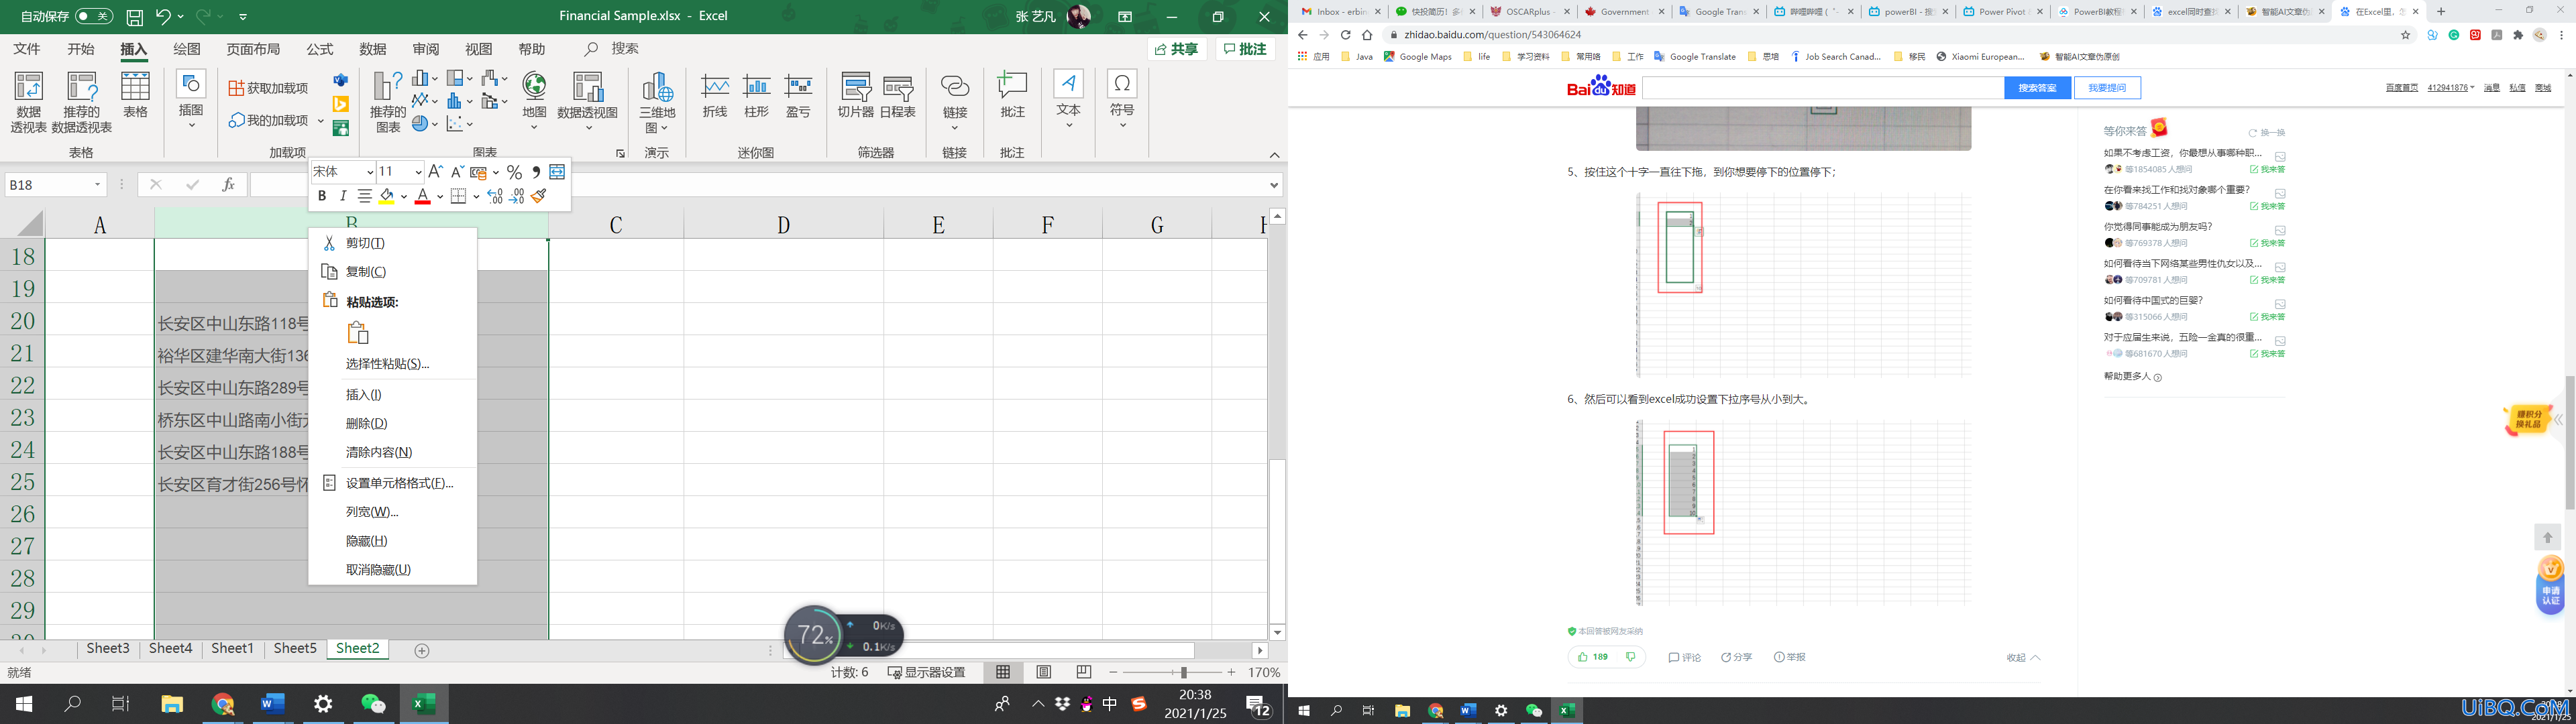Insert a 折线 sparkline
The width and height of the screenshot is (2576, 724).
click(x=715, y=96)
